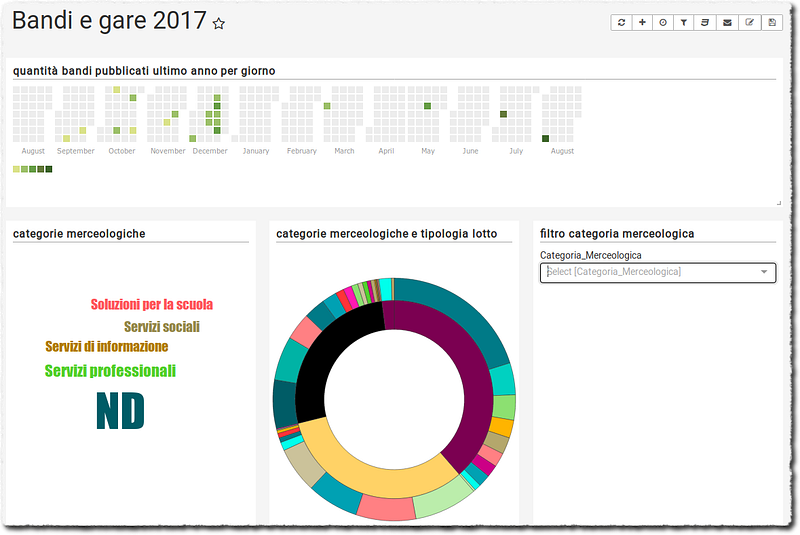Click the darkest heatmap day in last August
The image size is (800, 535).
click(x=545, y=139)
